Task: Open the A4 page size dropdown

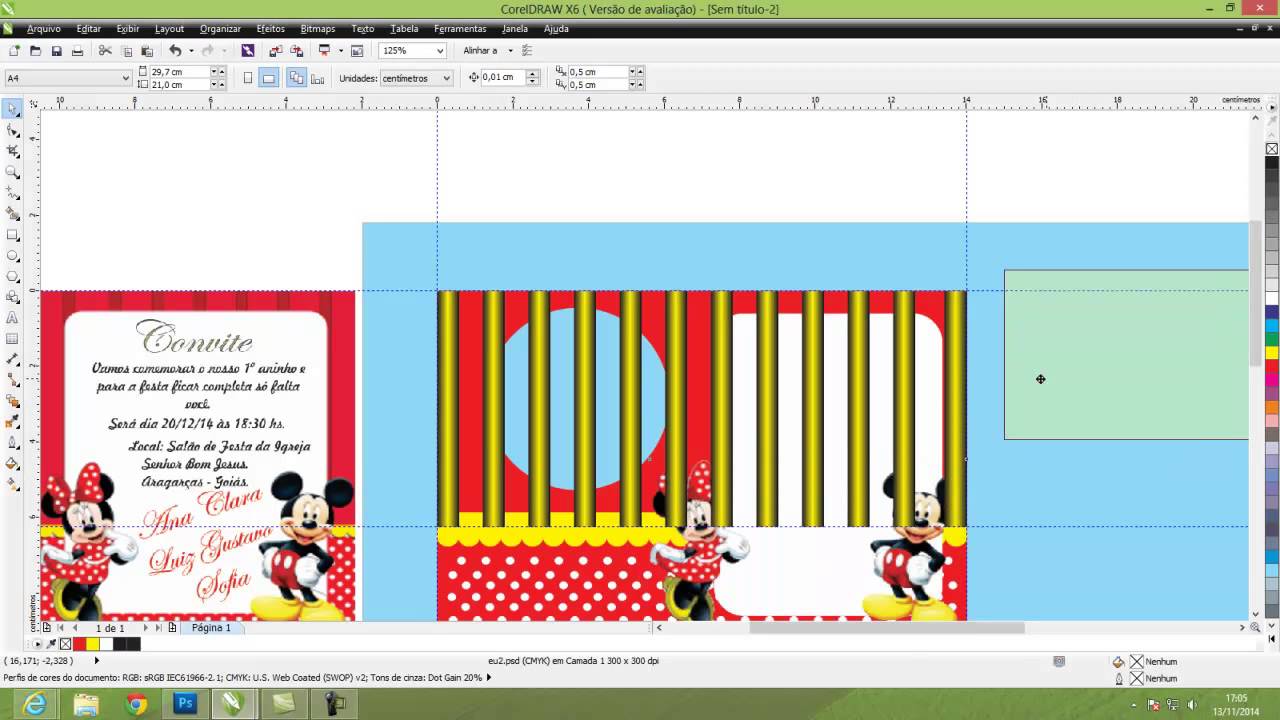Action: 126,78
